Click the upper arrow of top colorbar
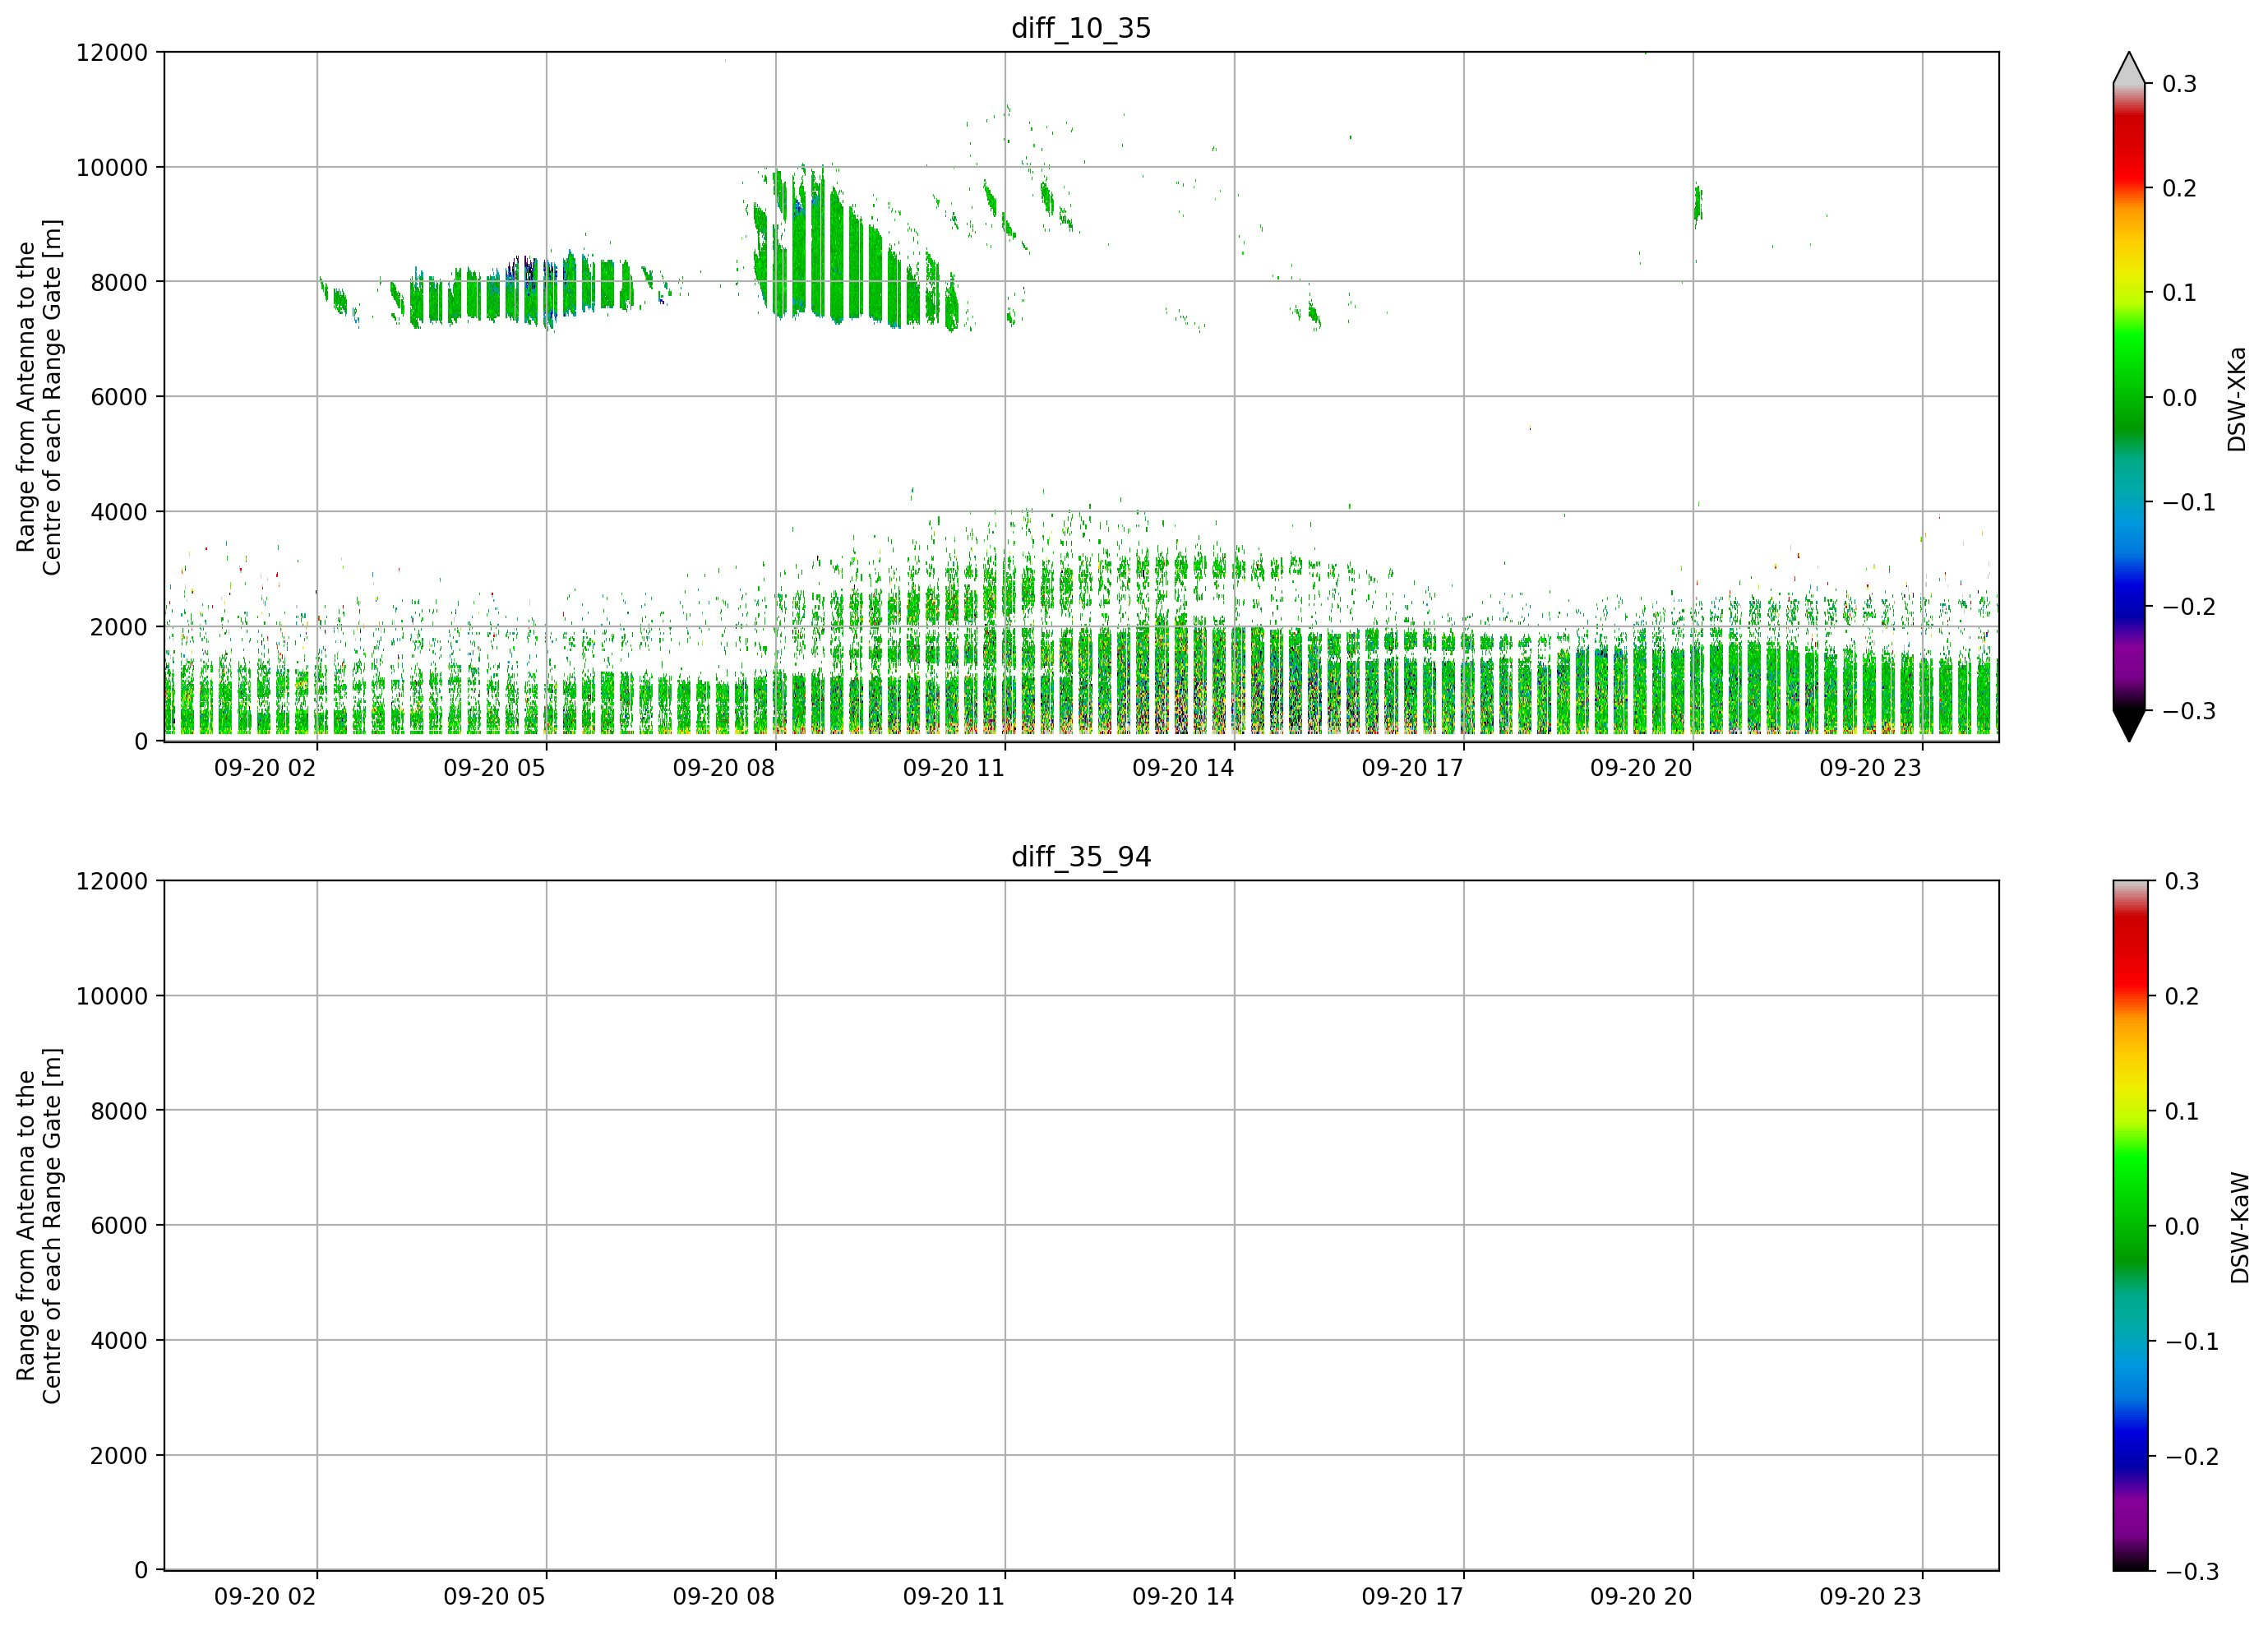 [2129, 68]
